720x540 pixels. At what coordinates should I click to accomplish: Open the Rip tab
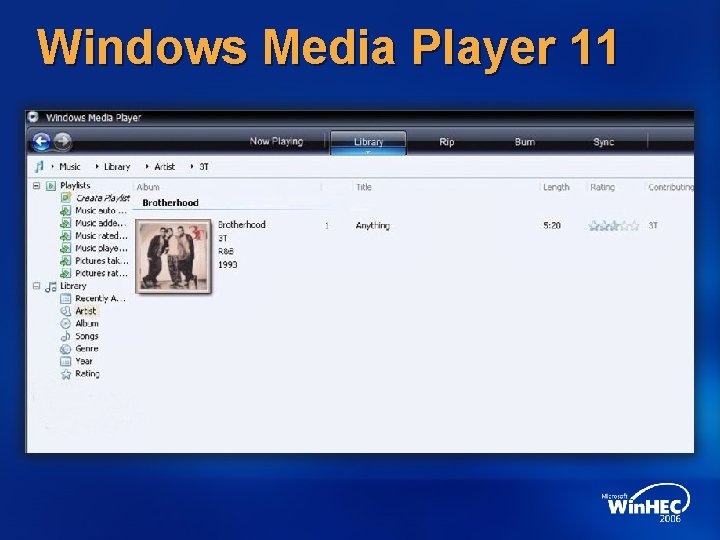pyautogui.click(x=447, y=142)
